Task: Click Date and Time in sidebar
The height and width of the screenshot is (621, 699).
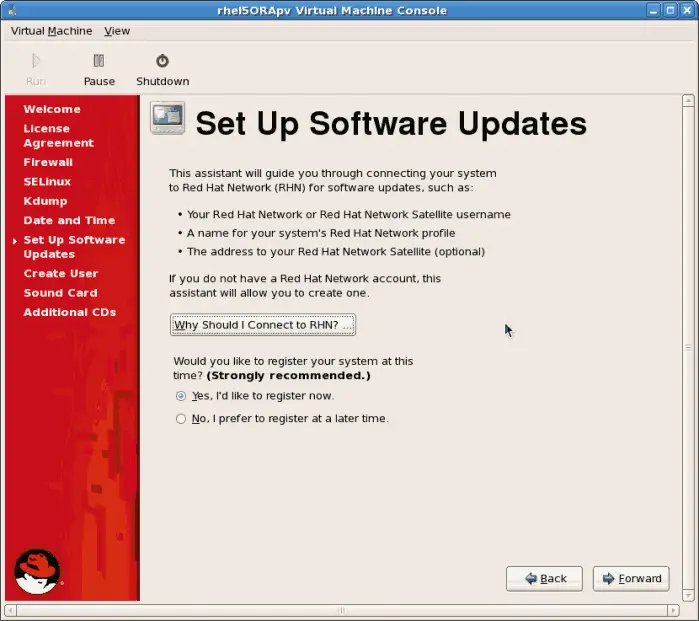Action: pyautogui.click(x=69, y=220)
